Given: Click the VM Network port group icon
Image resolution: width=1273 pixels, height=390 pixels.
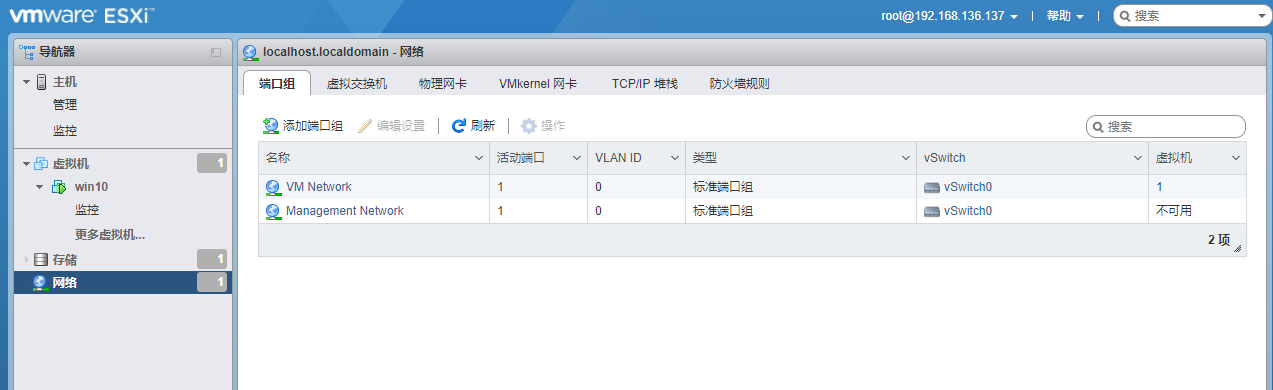Looking at the screenshot, I should tap(273, 187).
